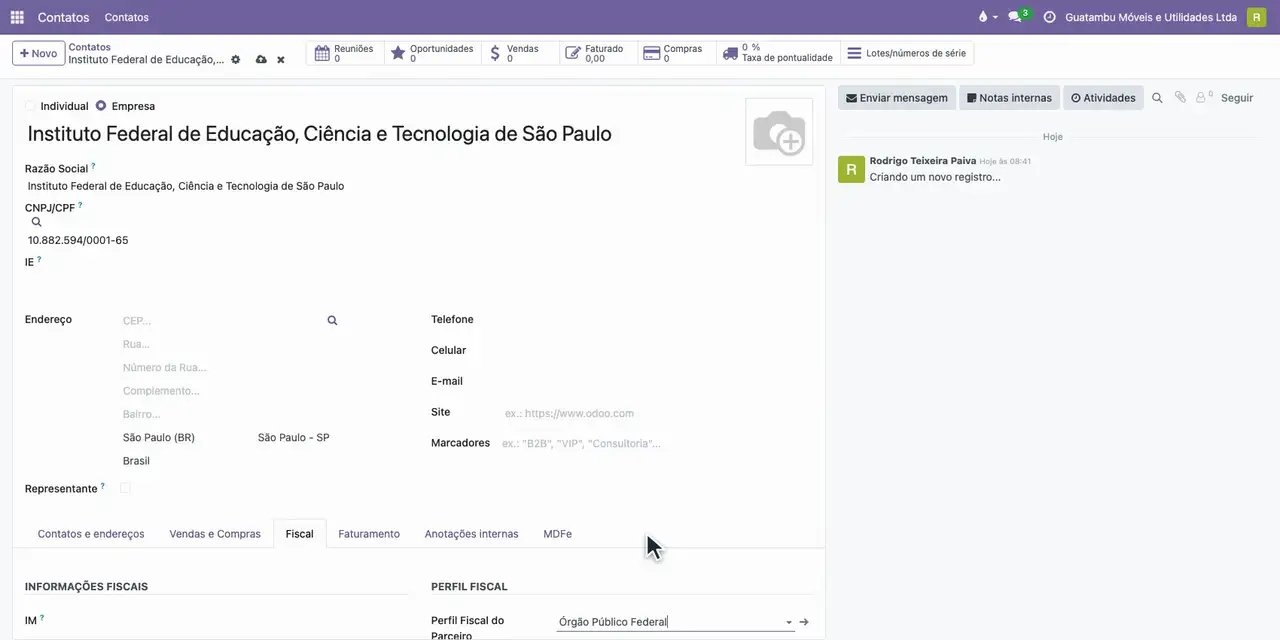Open the activities clock icon in top bar

coord(1049,17)
